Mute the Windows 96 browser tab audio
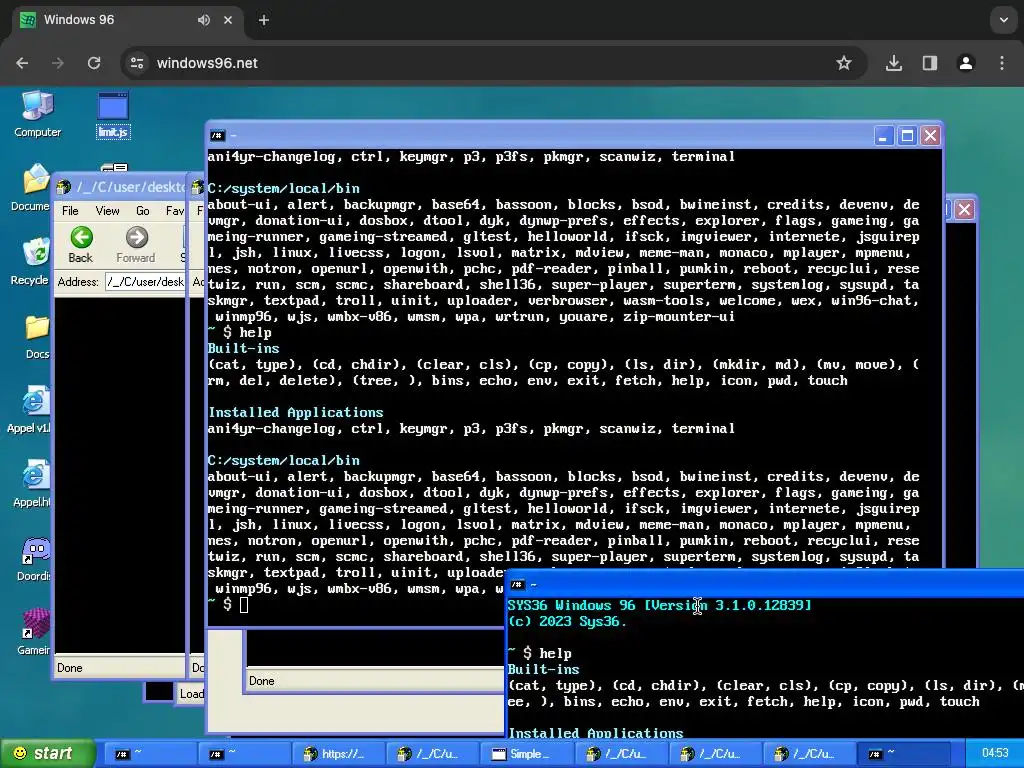The image size is (1024, 768). tap(204, 20)
